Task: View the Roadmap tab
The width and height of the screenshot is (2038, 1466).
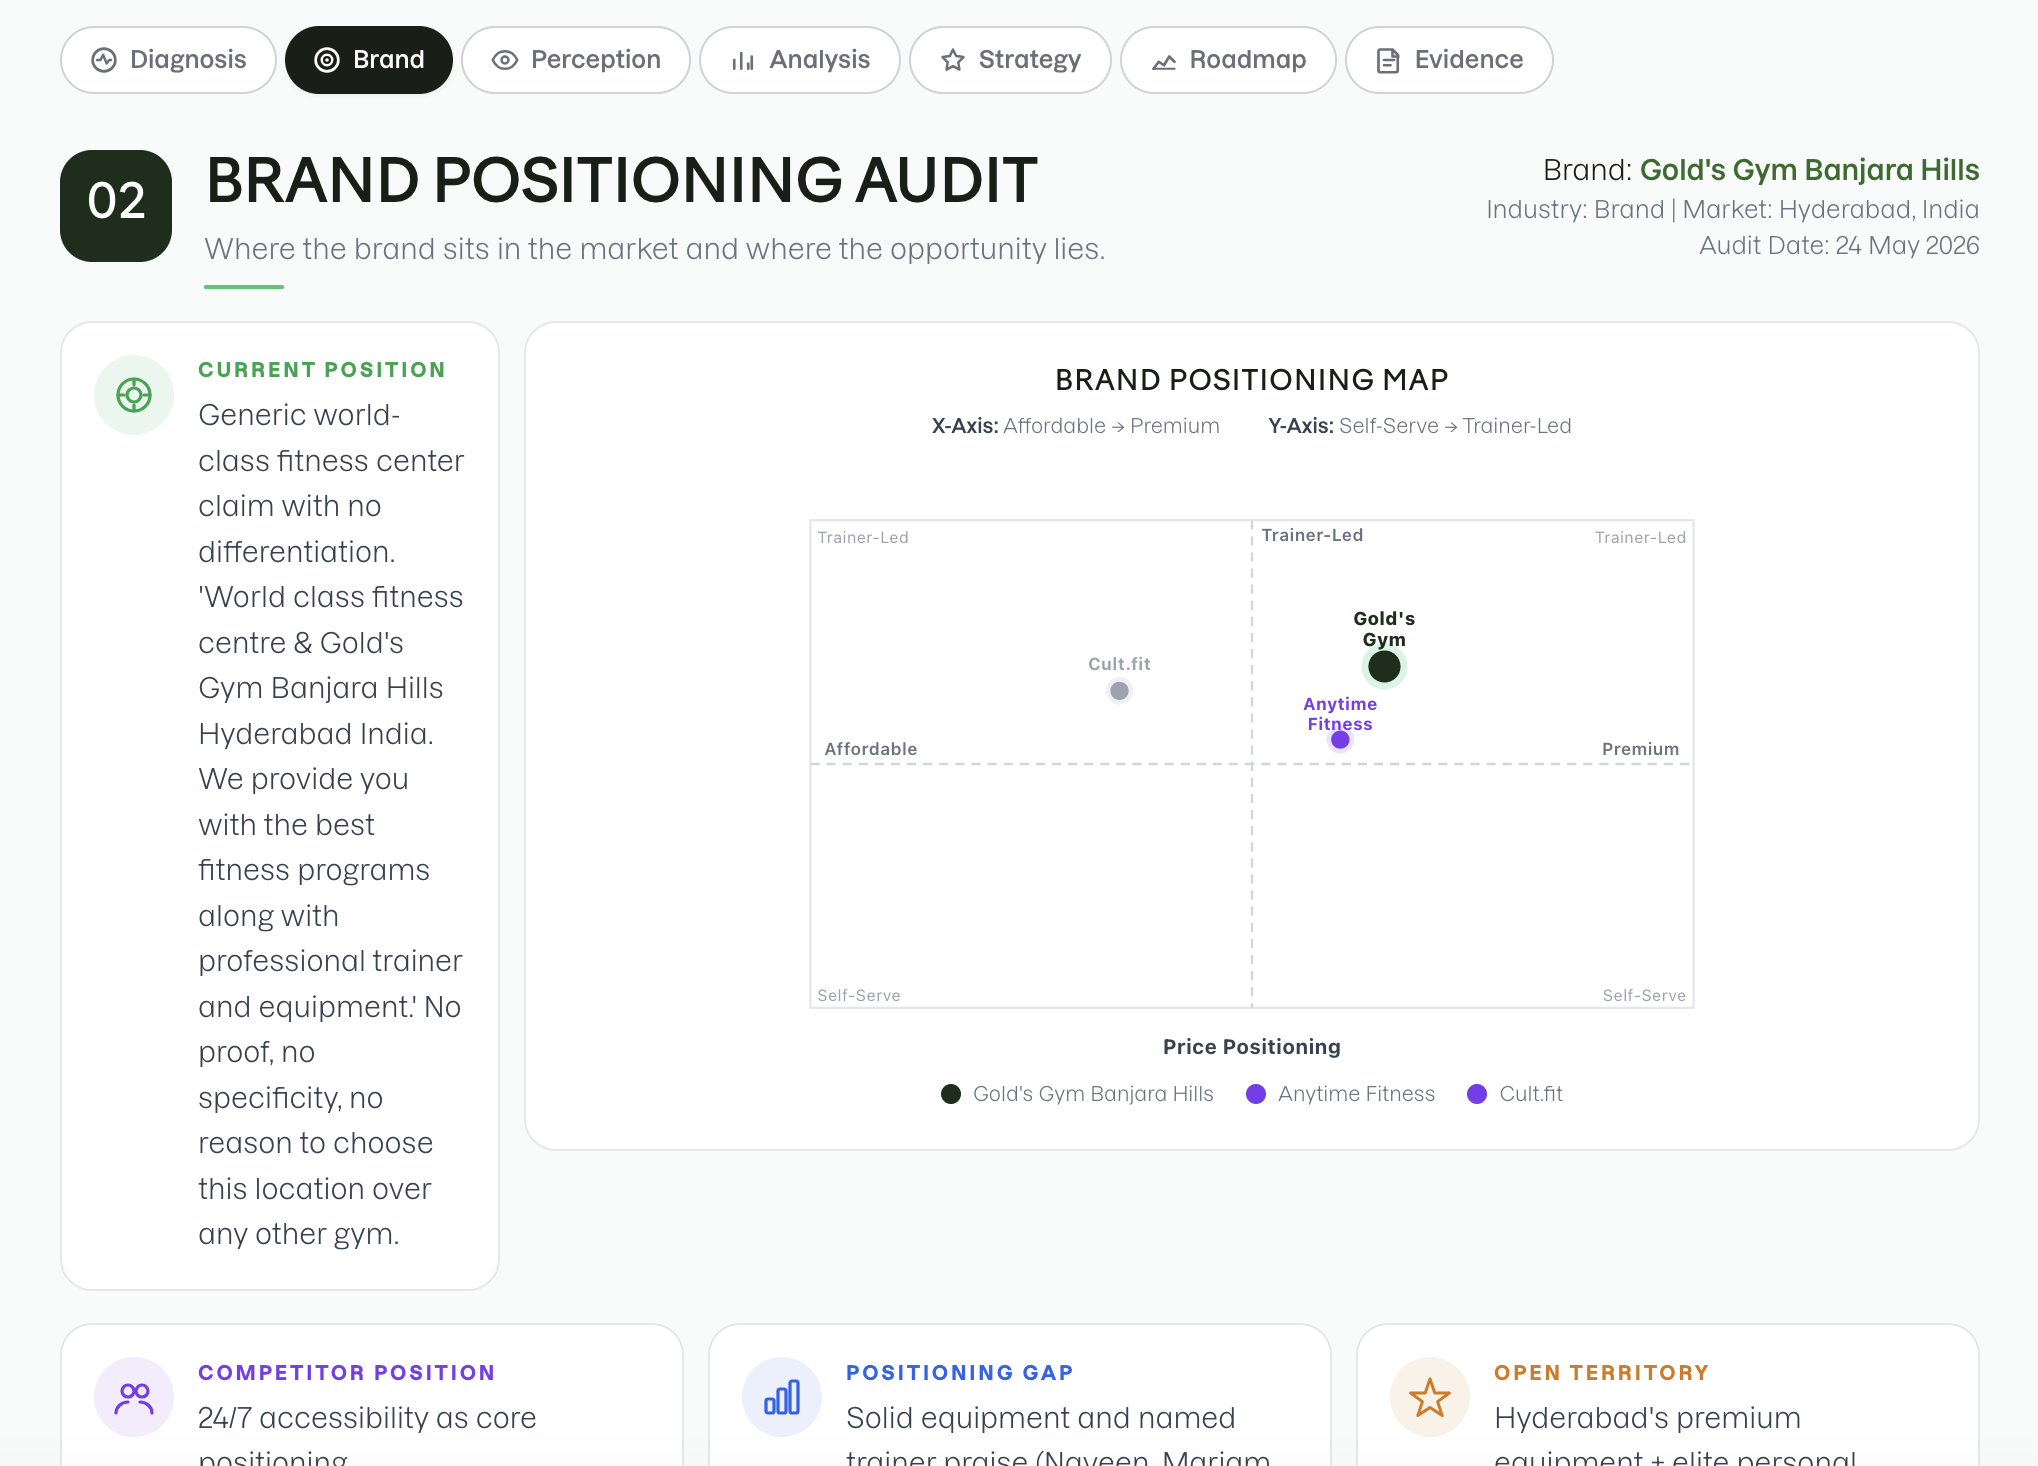Action: pos(1228,60)
